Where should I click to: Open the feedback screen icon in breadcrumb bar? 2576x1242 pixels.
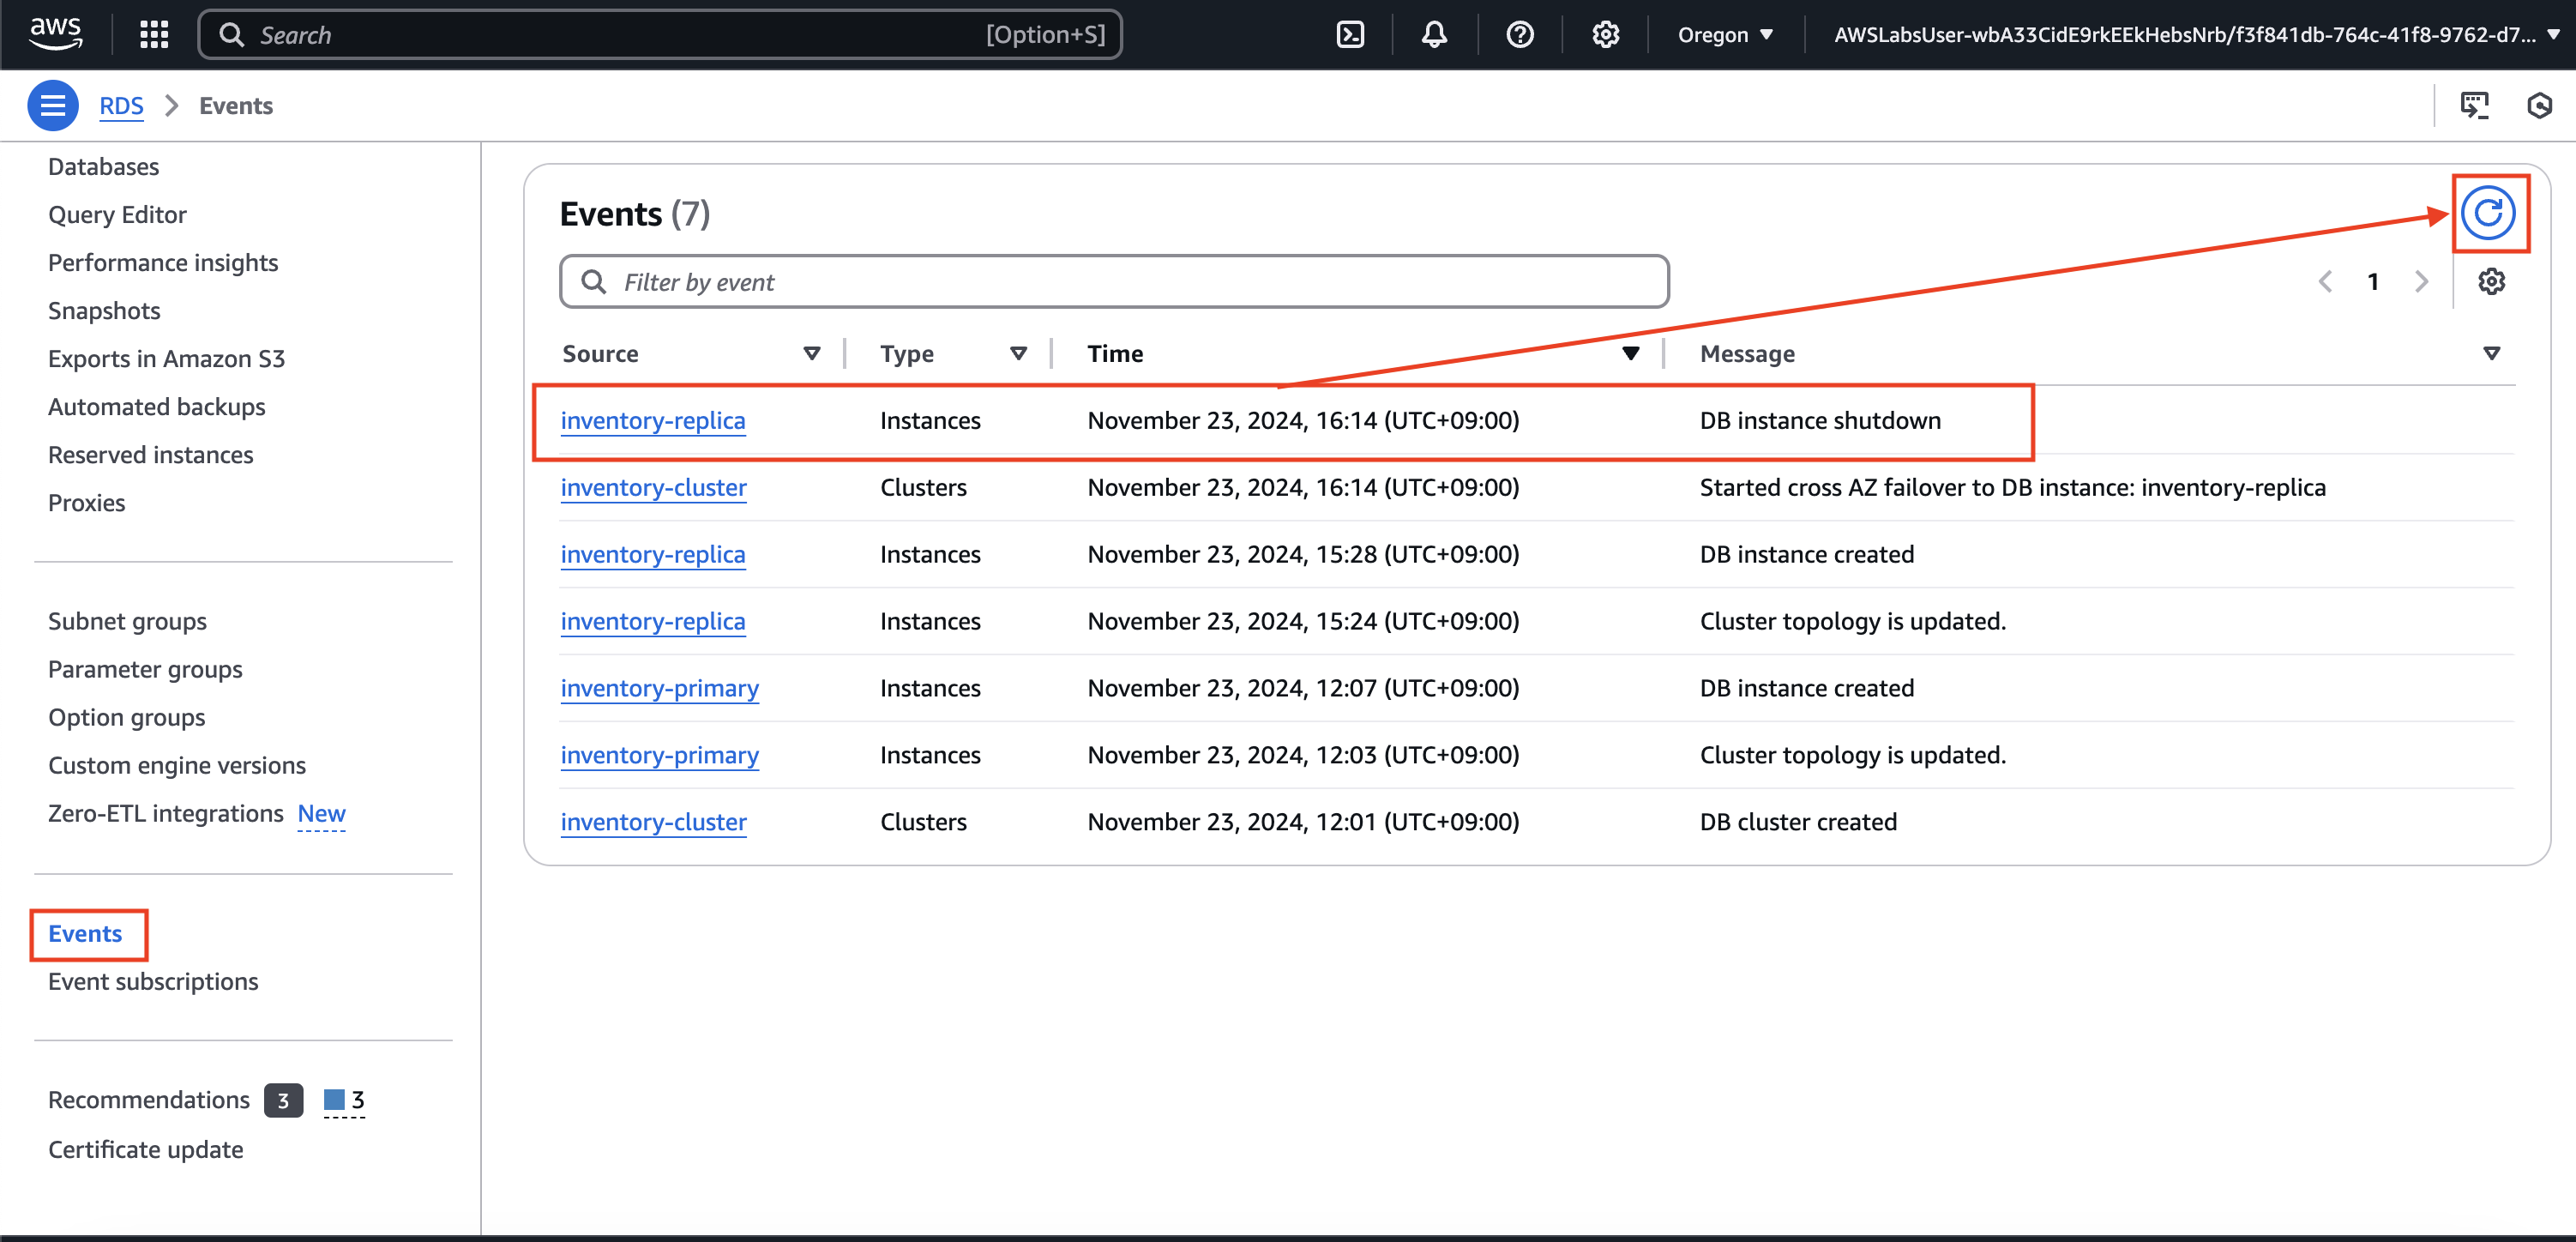point(2474,106)
